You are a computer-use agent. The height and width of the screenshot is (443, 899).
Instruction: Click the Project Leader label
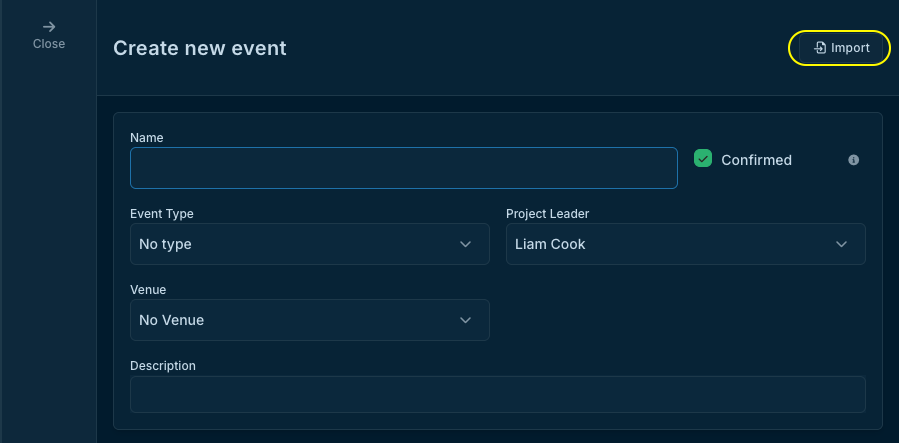(554, 213)
